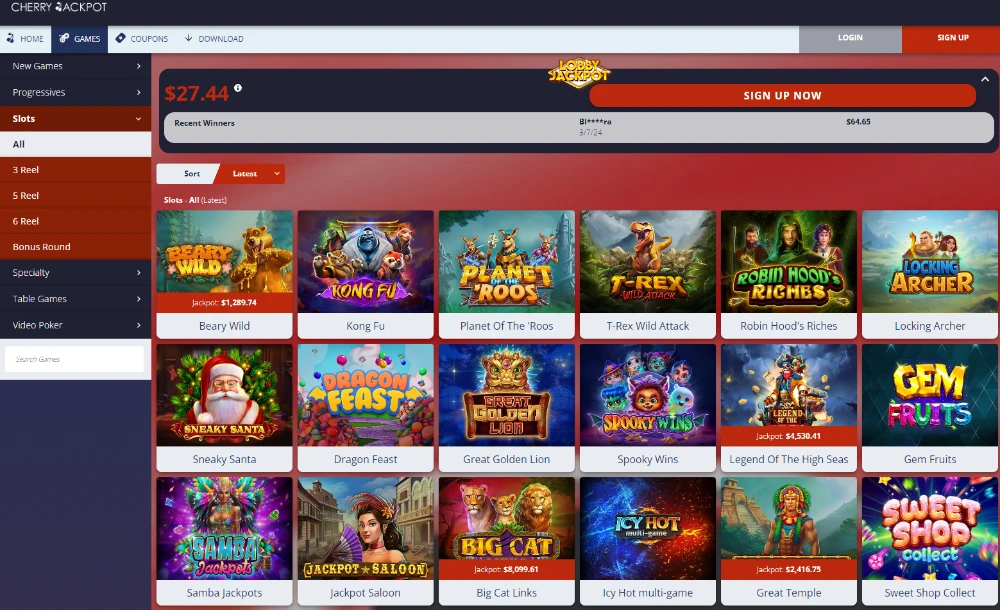Click the 3/7/24 winner date

(591, 133)
